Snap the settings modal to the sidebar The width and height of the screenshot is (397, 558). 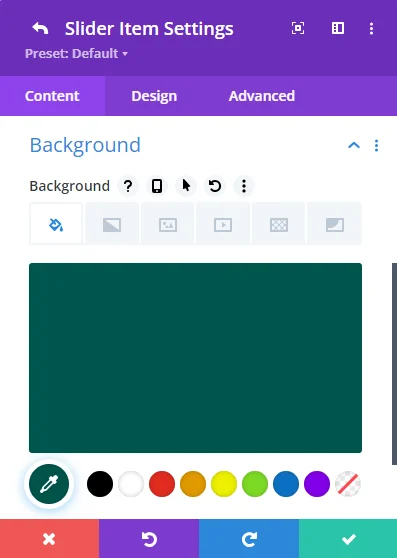(338, 28)
